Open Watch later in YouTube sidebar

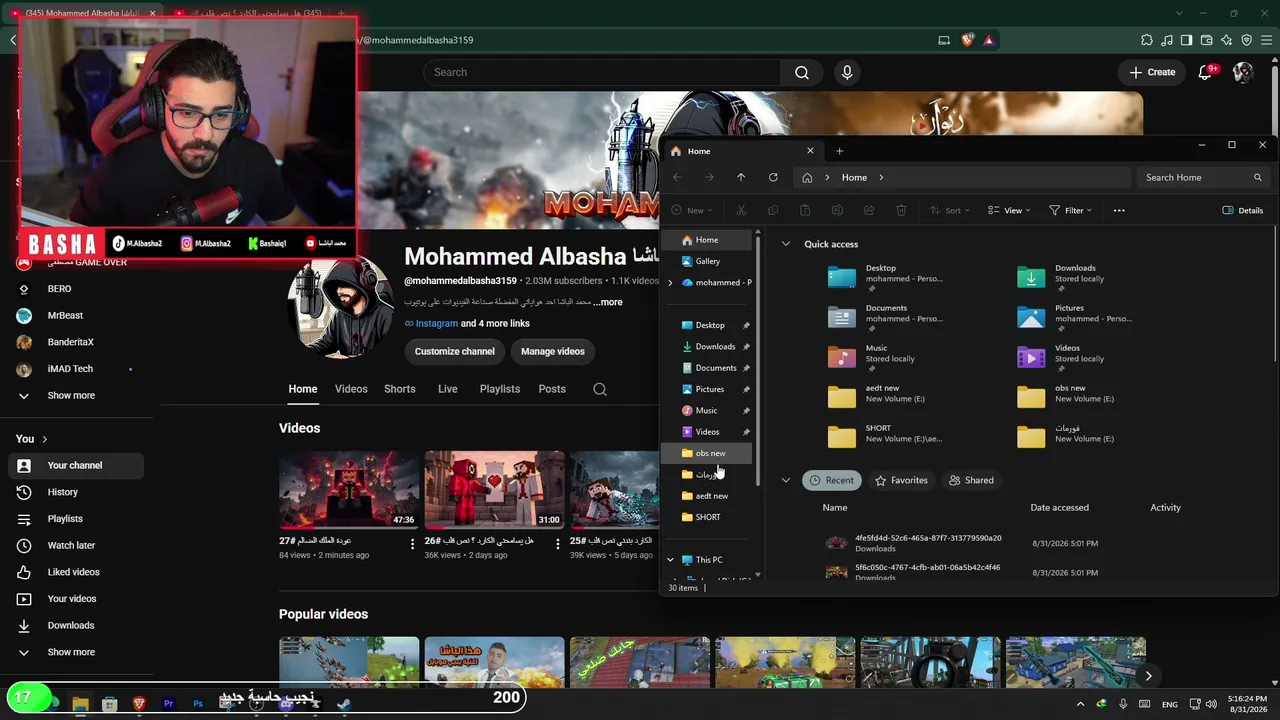(71, 545)
